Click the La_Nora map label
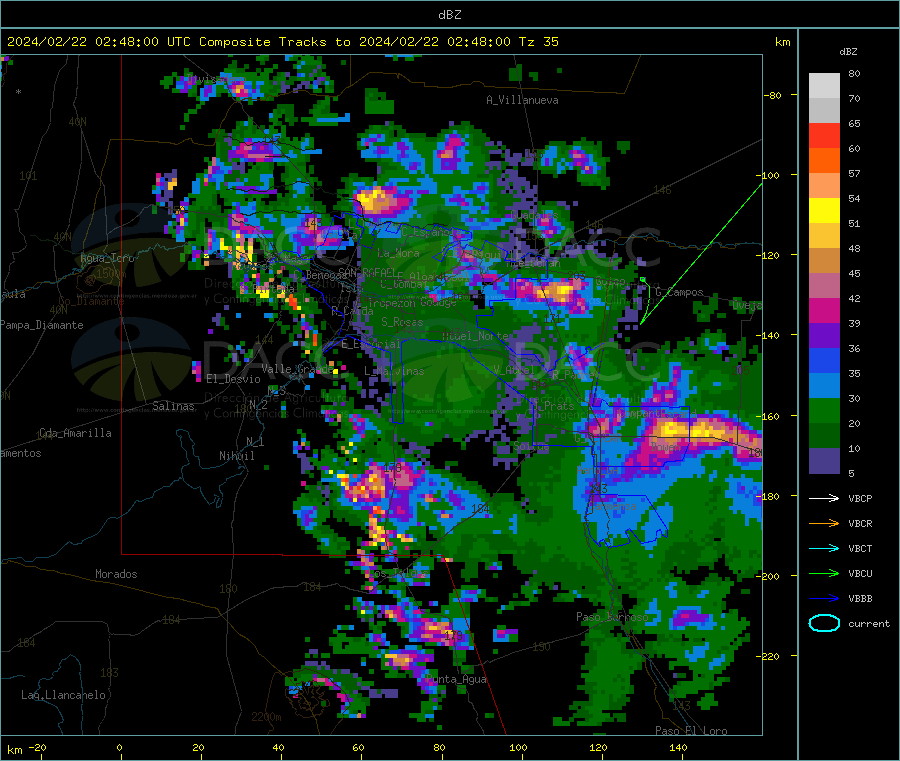This screenshot has width=900, height=761. click(x=398, y=253)
